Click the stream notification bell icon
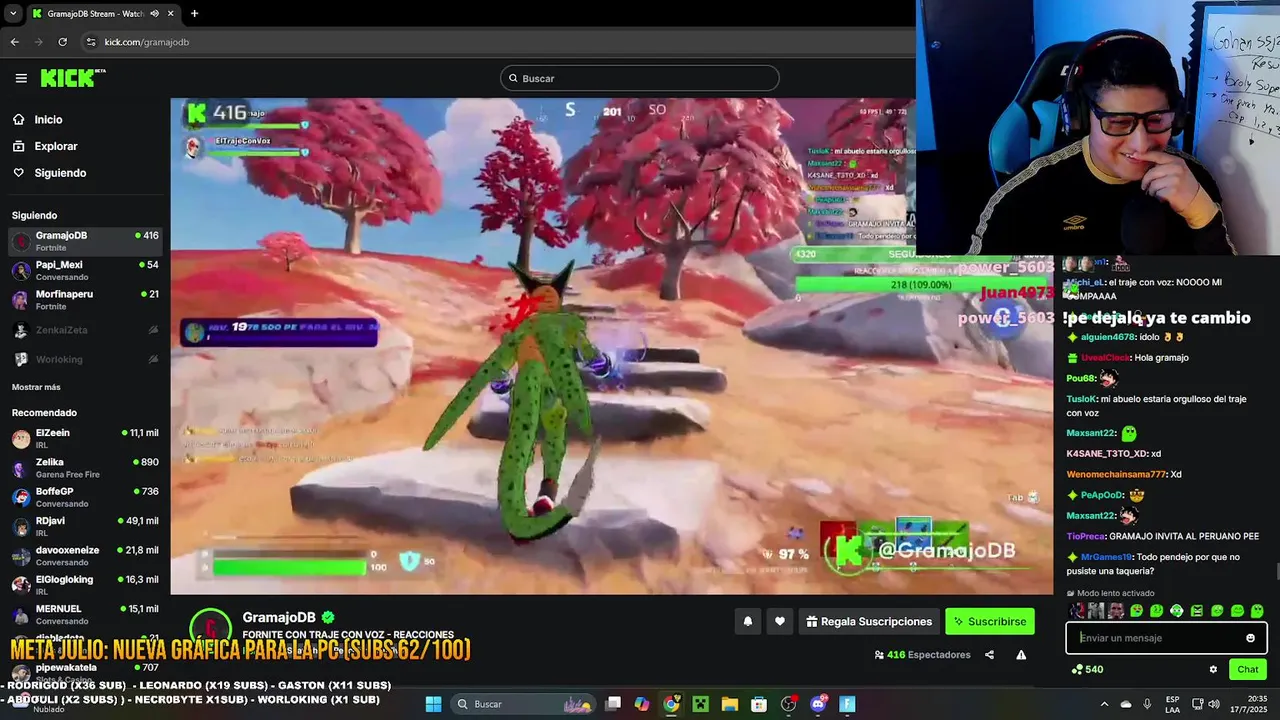This screenshot has width=1280, height=720. coord(747,621)
